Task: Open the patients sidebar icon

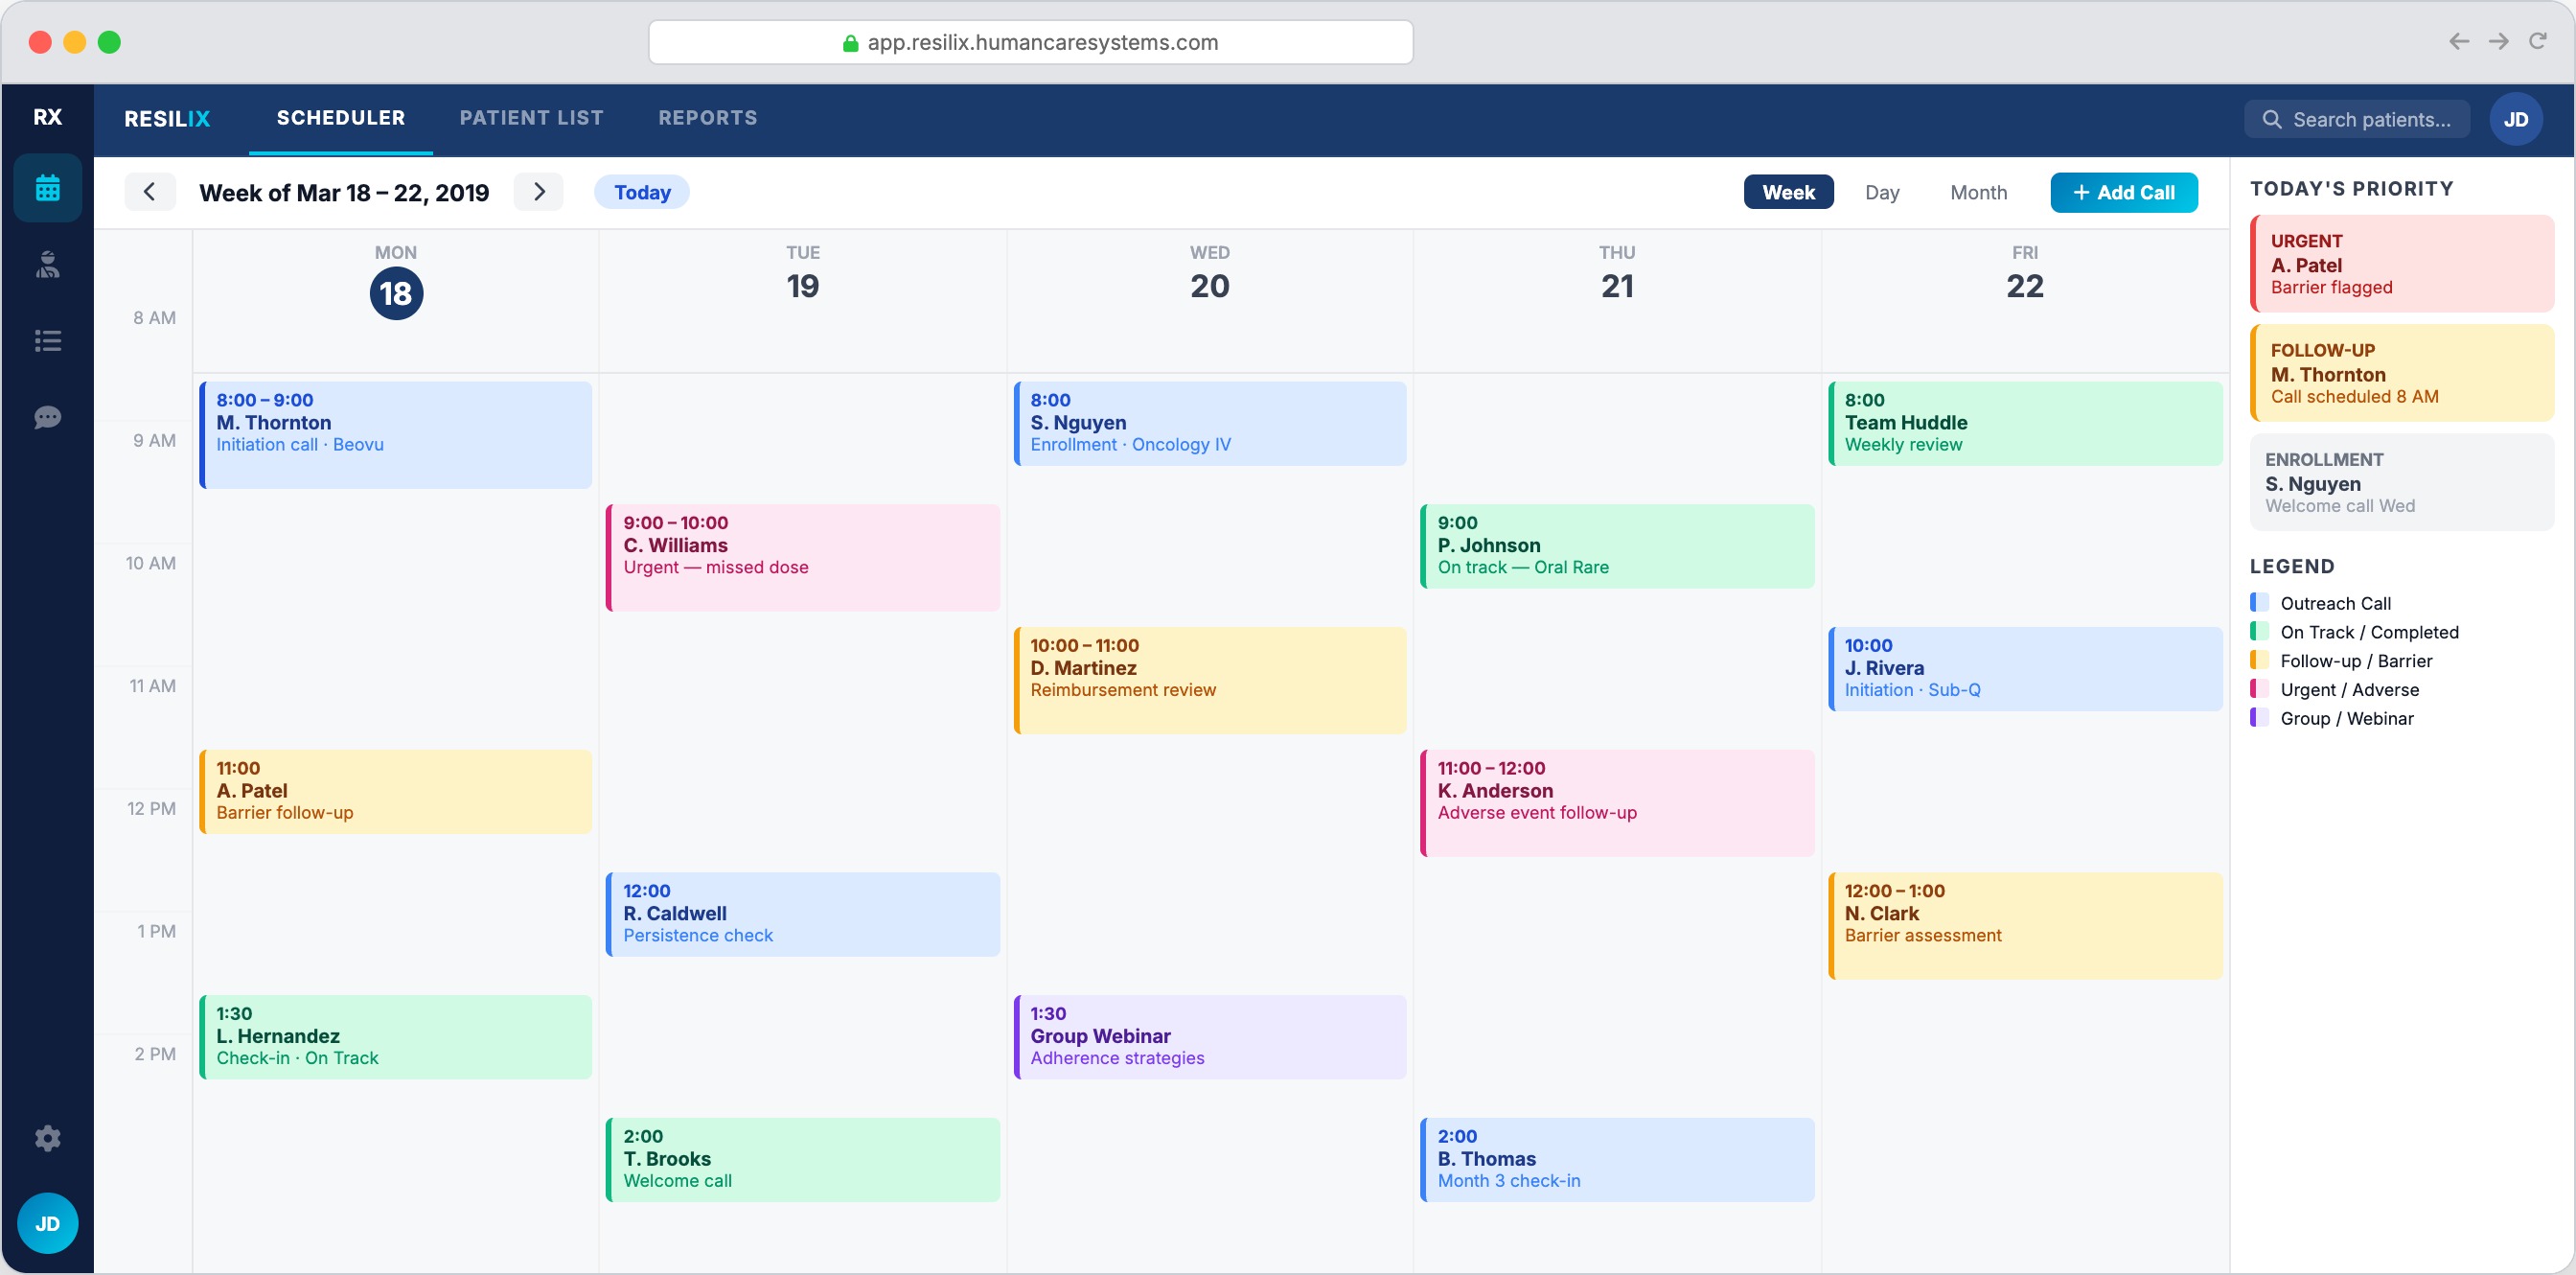Action: pos(47,265)
